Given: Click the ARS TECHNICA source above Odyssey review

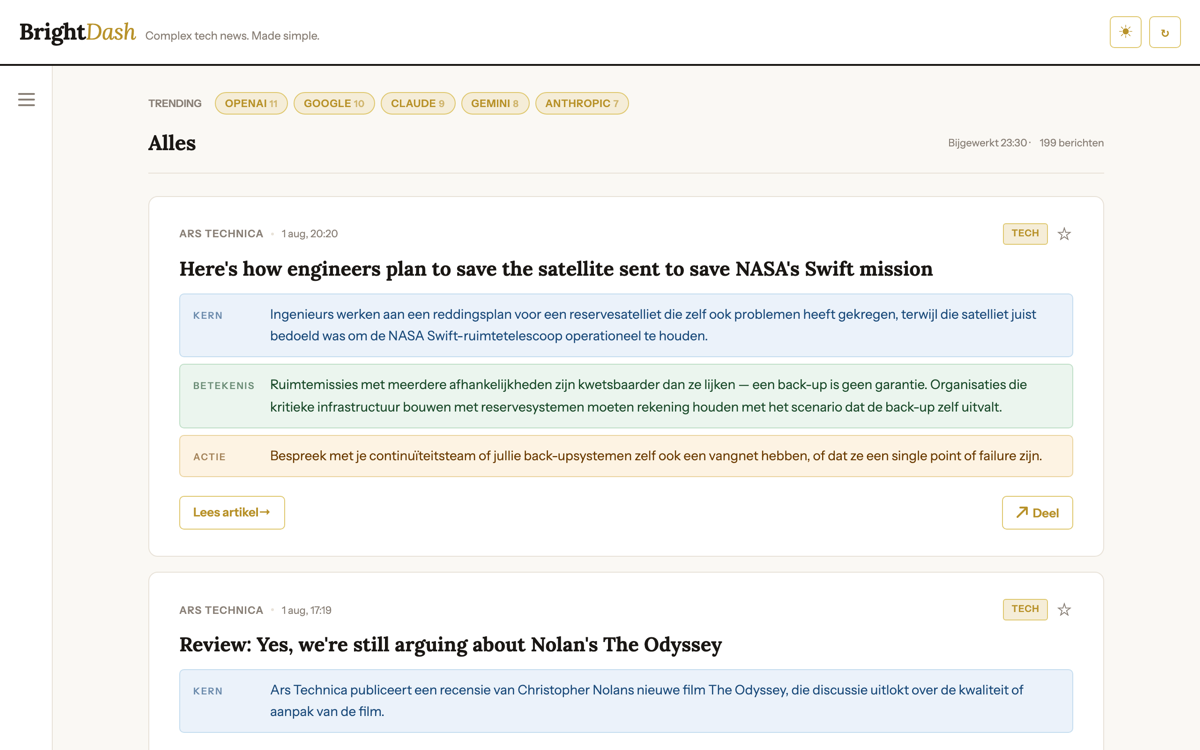Looking at the screenshot, I should click(x=221, y=610).
